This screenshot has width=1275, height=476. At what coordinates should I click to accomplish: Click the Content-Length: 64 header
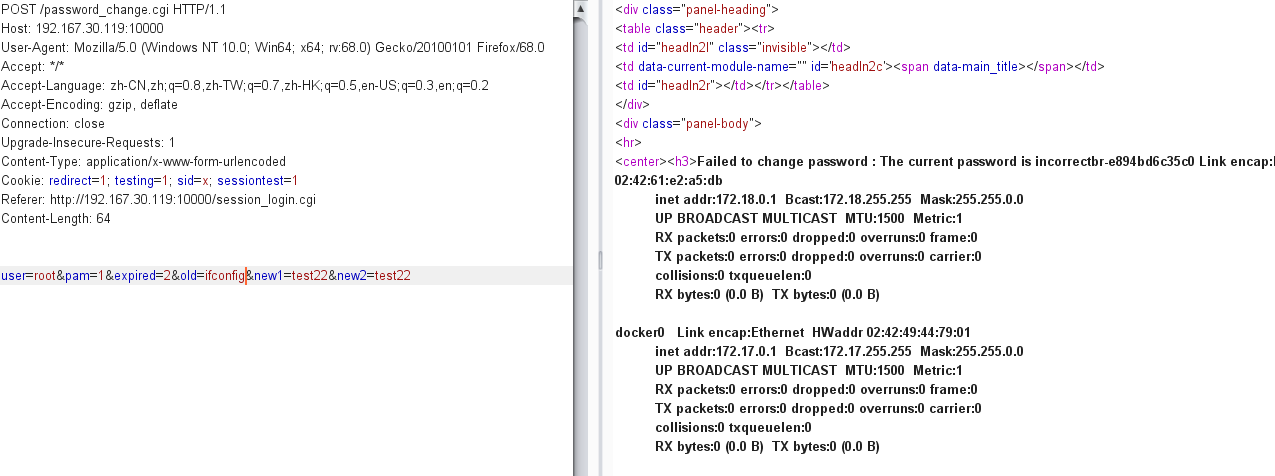(x=56, y=218)
